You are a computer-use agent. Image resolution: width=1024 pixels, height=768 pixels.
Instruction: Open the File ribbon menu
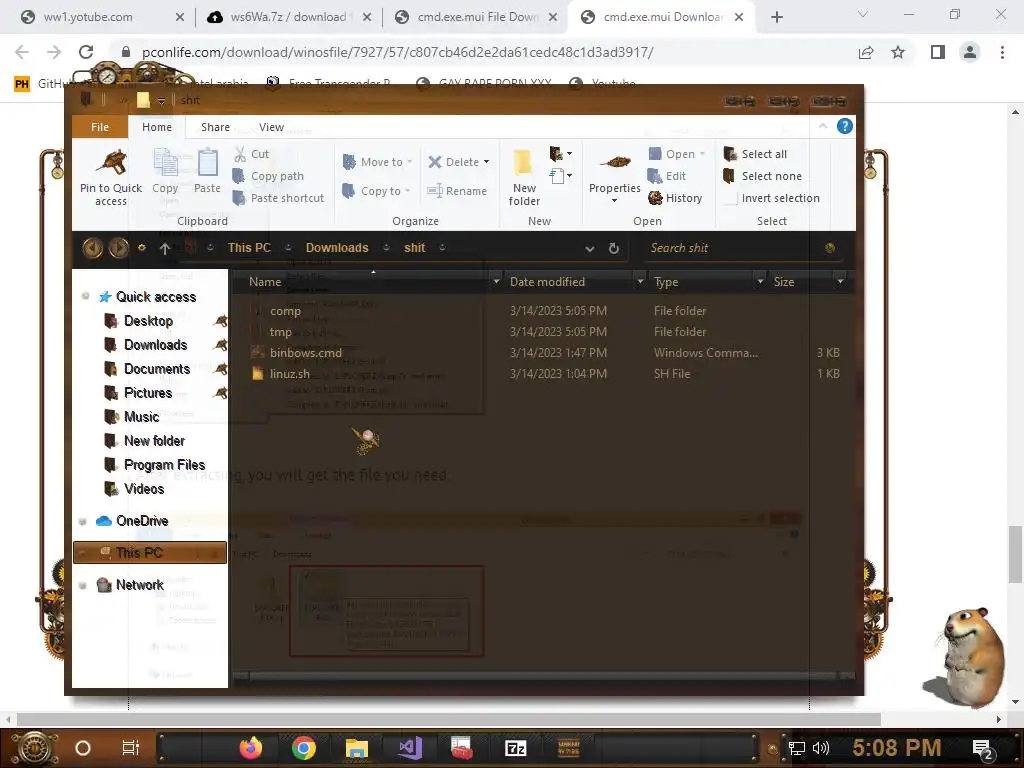100,127
